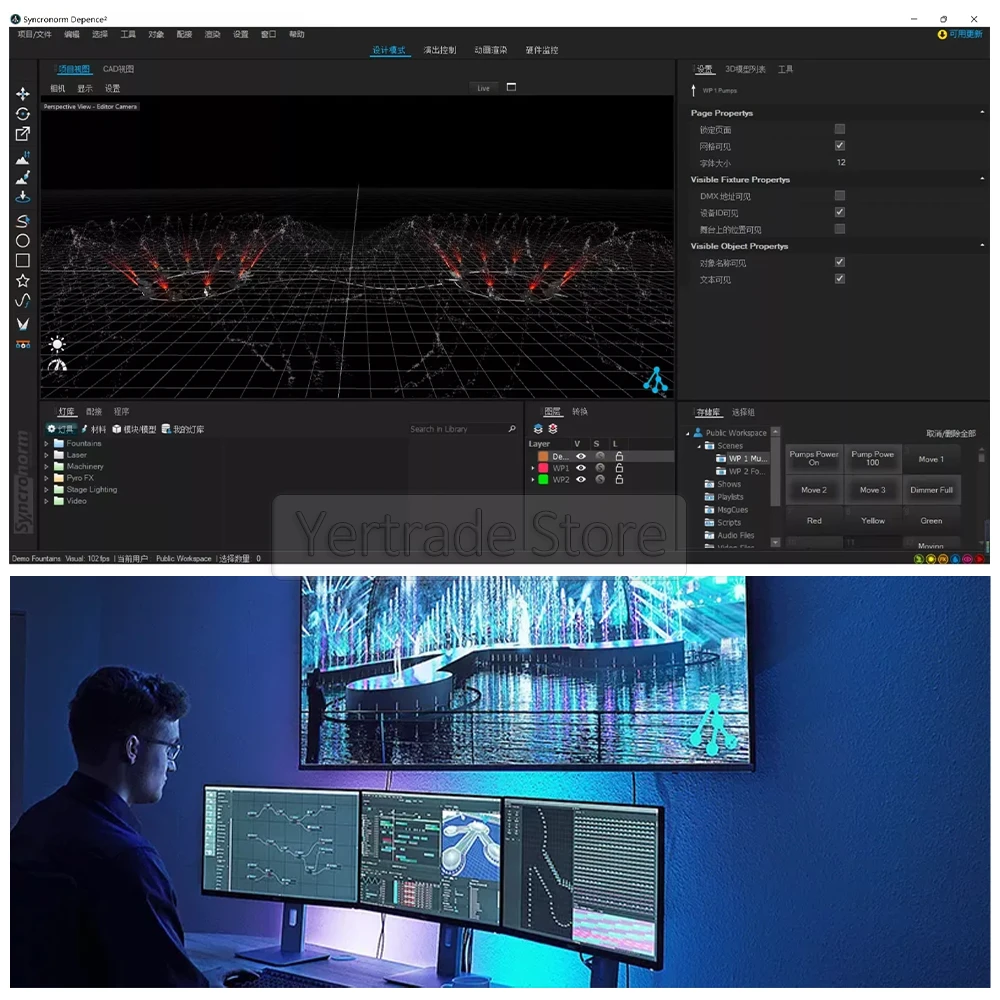Click the window/fullscreen icon next to Live
1000x1000 pixels.
pyautogui.click(x=511, y=87)
